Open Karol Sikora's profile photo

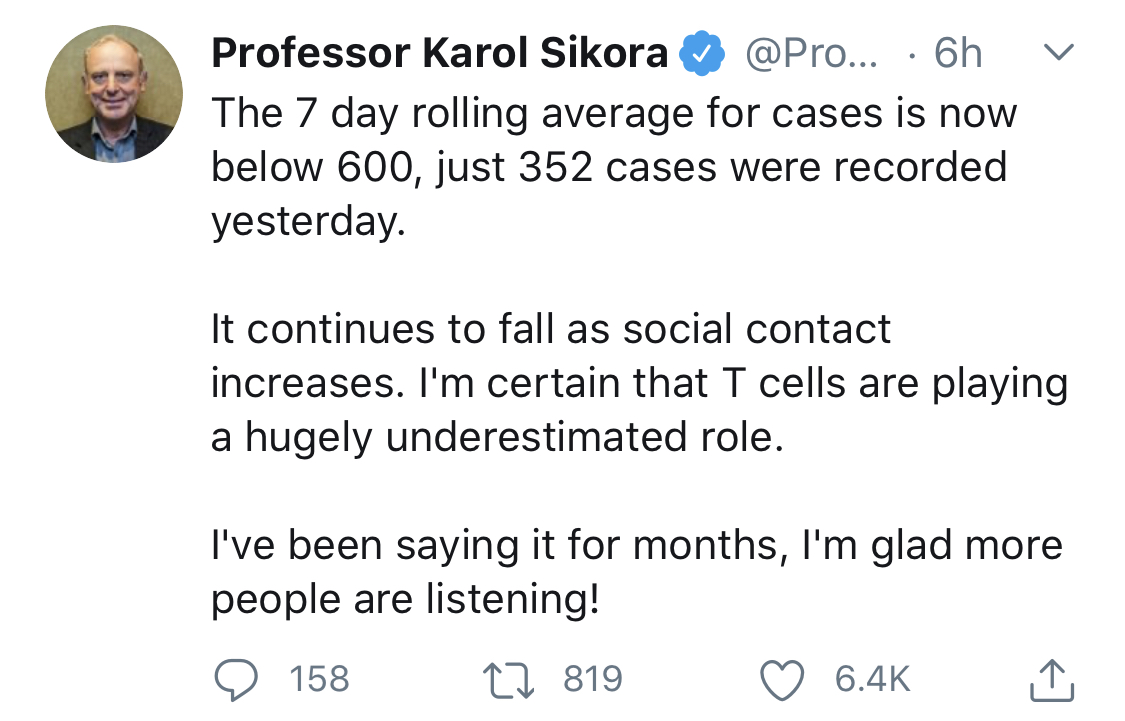pos(114,94)
